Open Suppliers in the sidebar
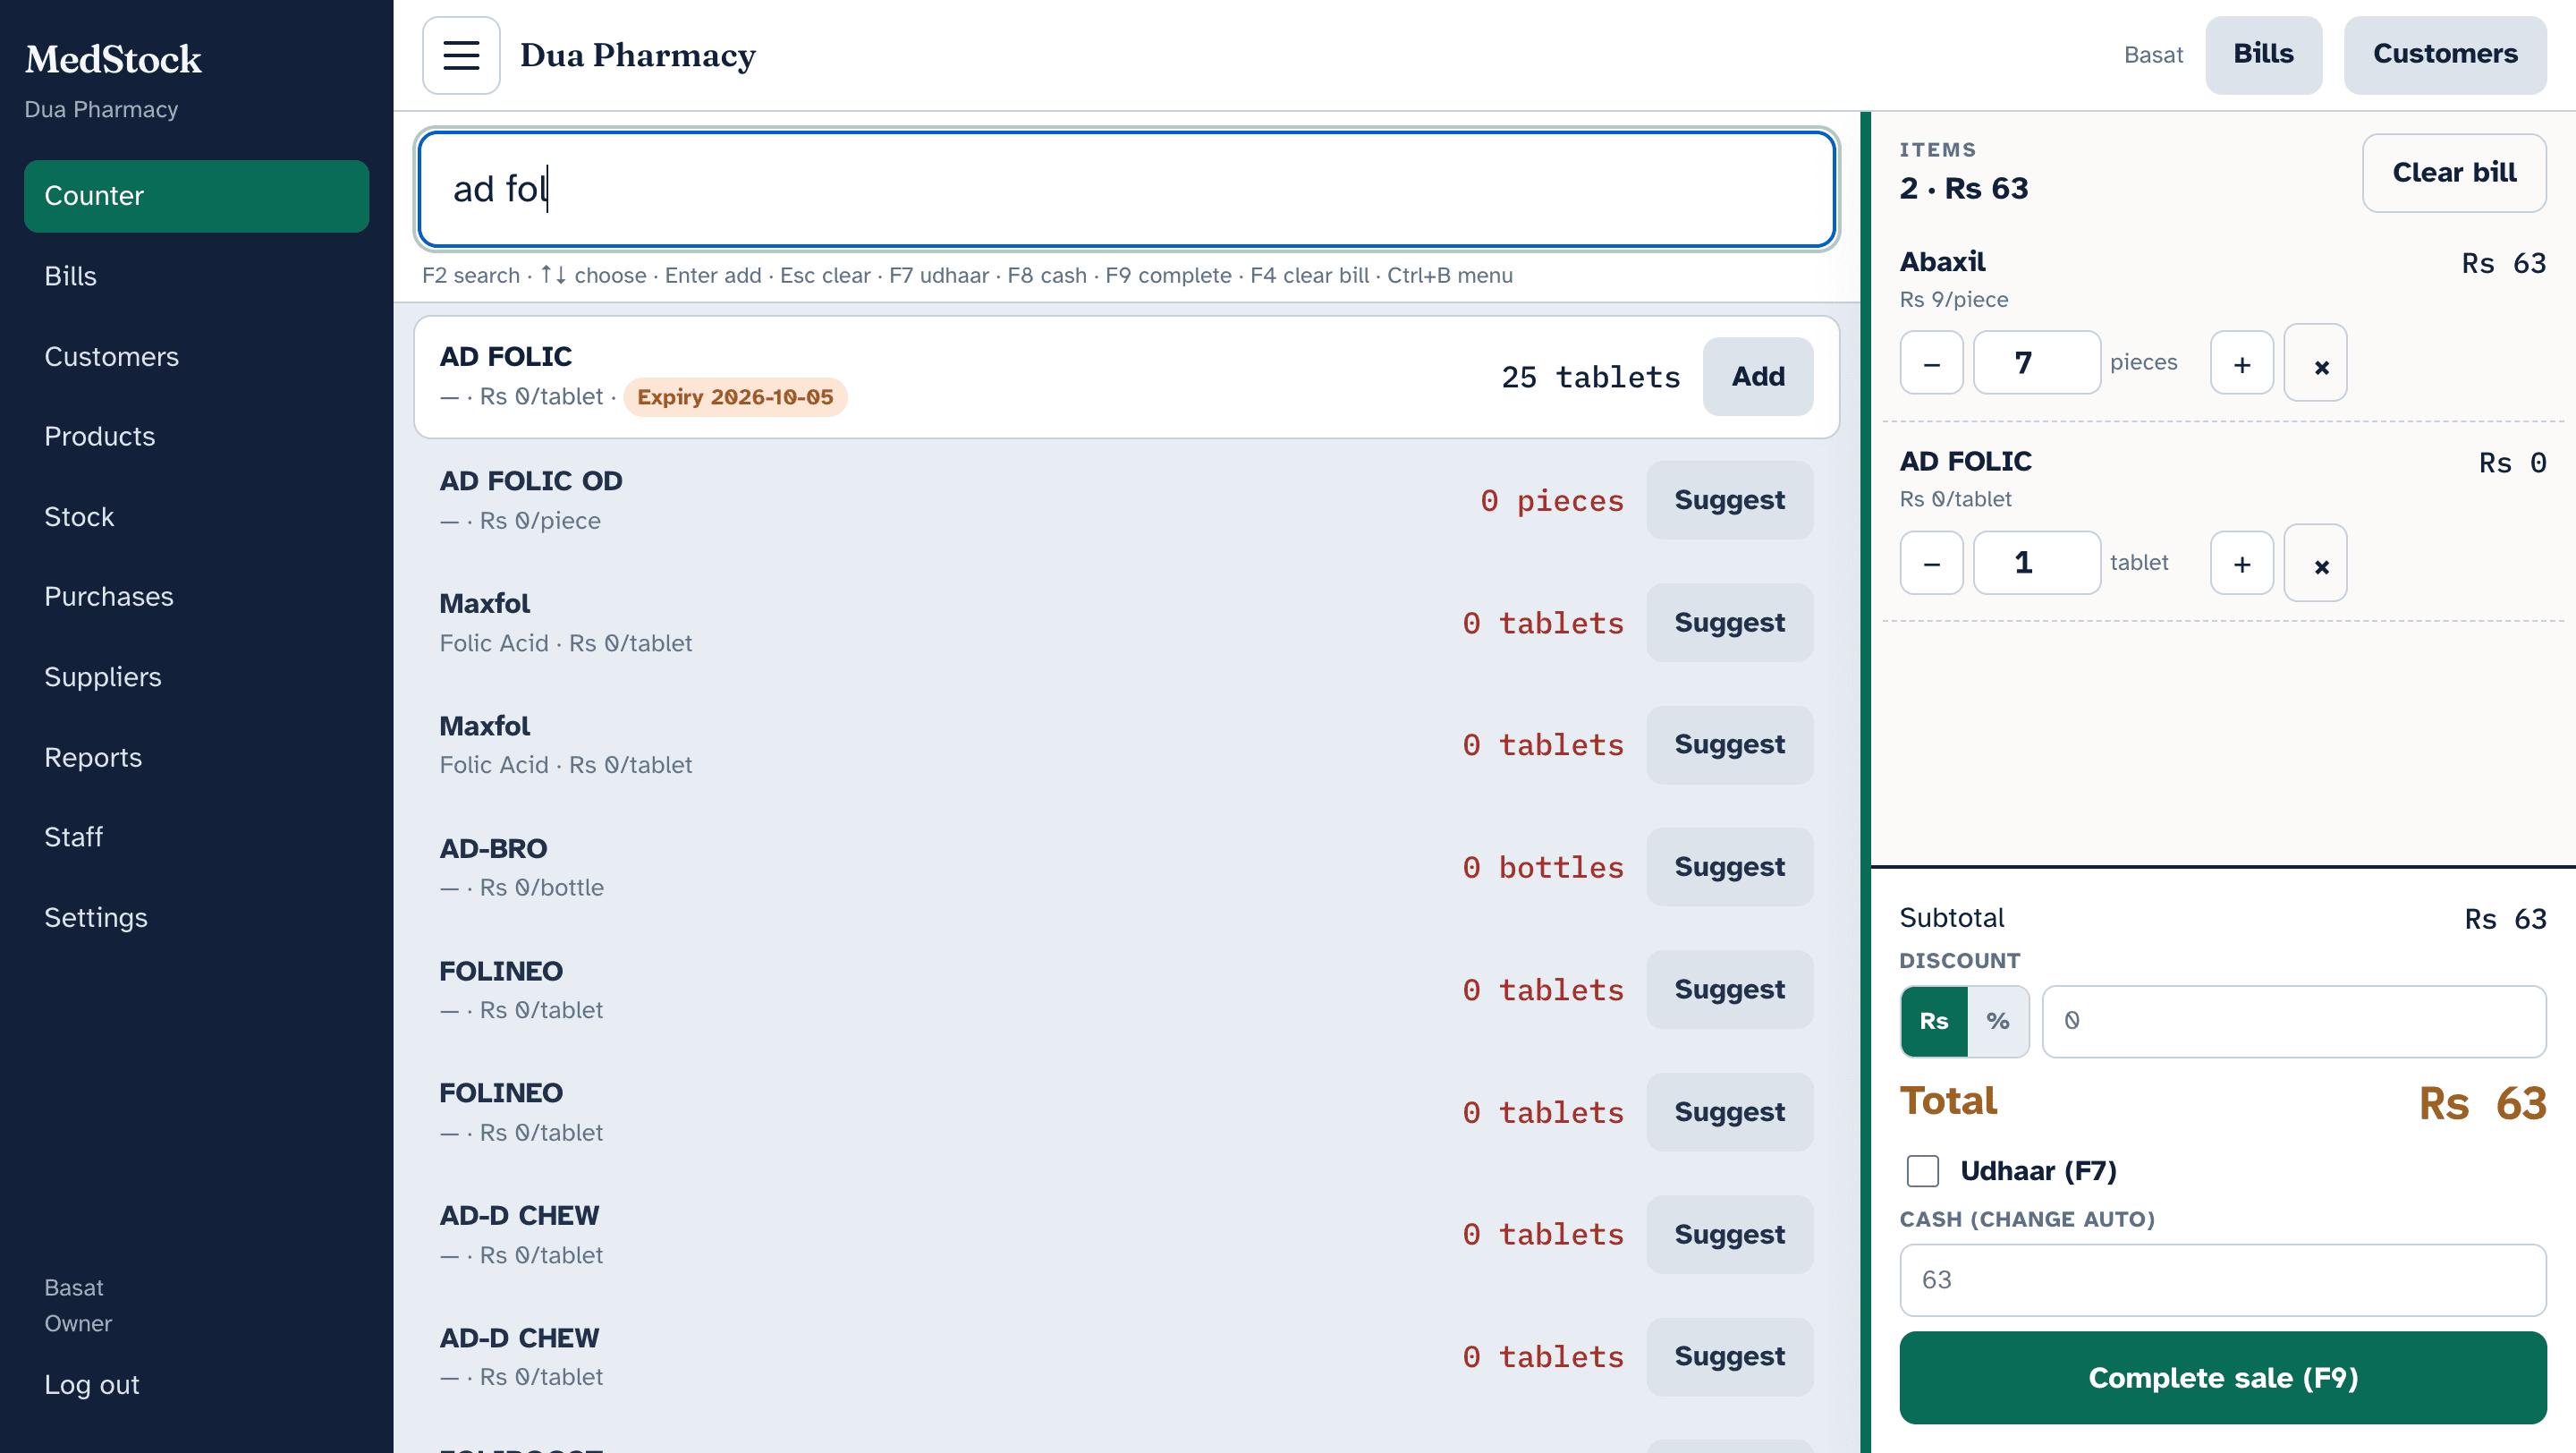Viewport: 2576px width, 1453px height. click(x=196, y=677)
